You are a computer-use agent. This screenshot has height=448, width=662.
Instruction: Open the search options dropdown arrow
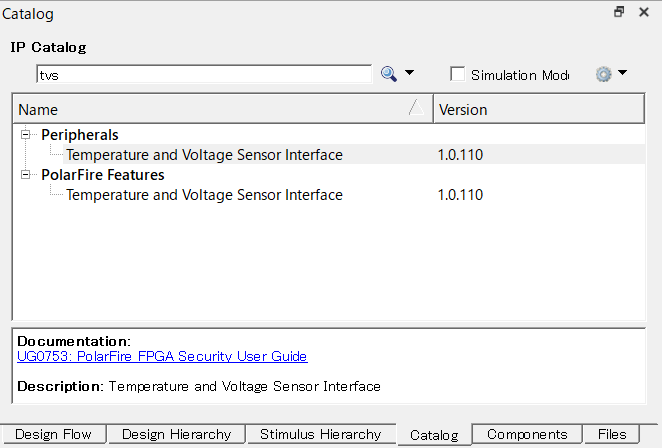pyautogui.click(x=409, y=74)
